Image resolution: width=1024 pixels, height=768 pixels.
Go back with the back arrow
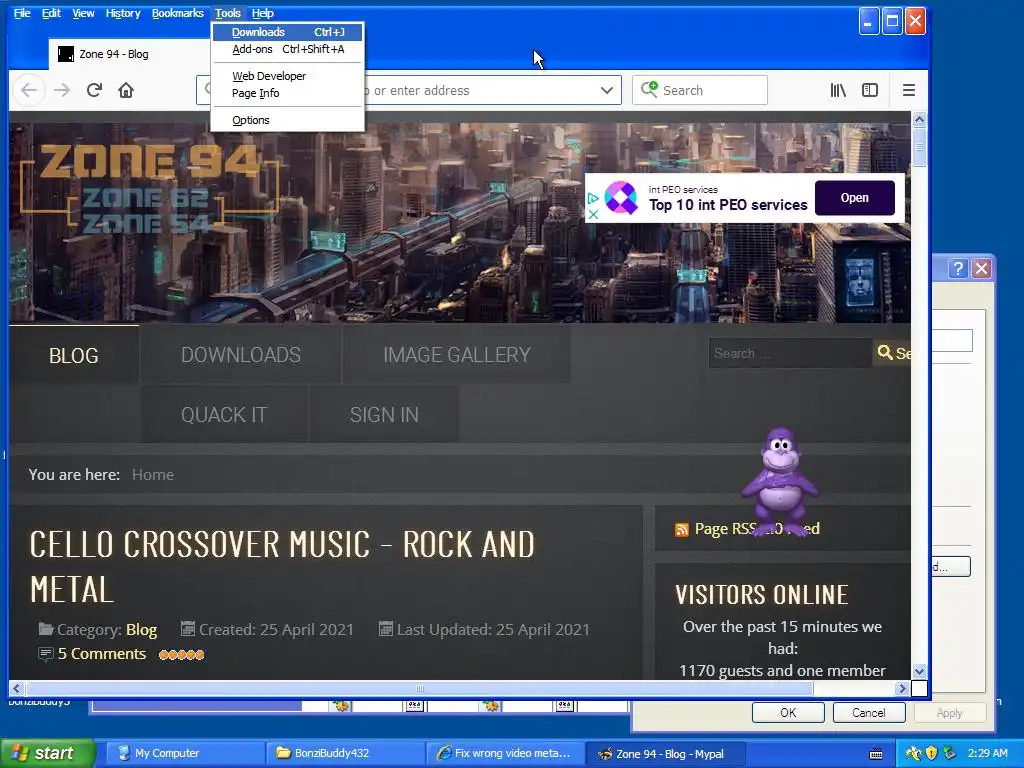pos(29,90)
